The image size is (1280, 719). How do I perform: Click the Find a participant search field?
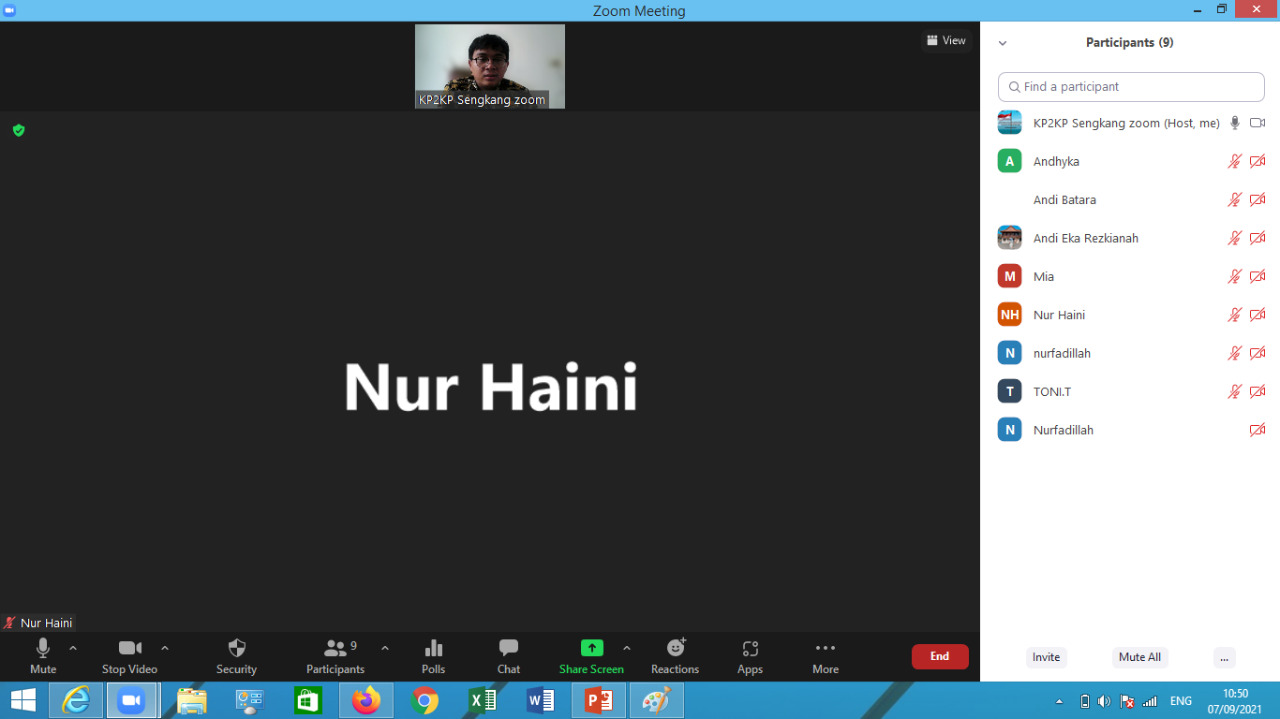coord(1131,87)
